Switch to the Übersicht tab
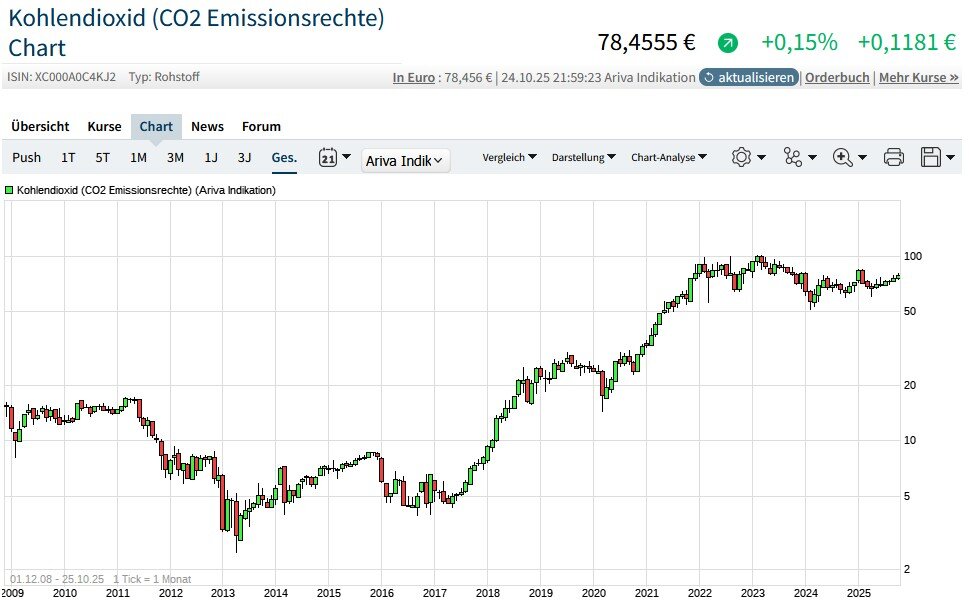This screenshot has width=969, height=602. pyautogui.click(x=40, y=126)
